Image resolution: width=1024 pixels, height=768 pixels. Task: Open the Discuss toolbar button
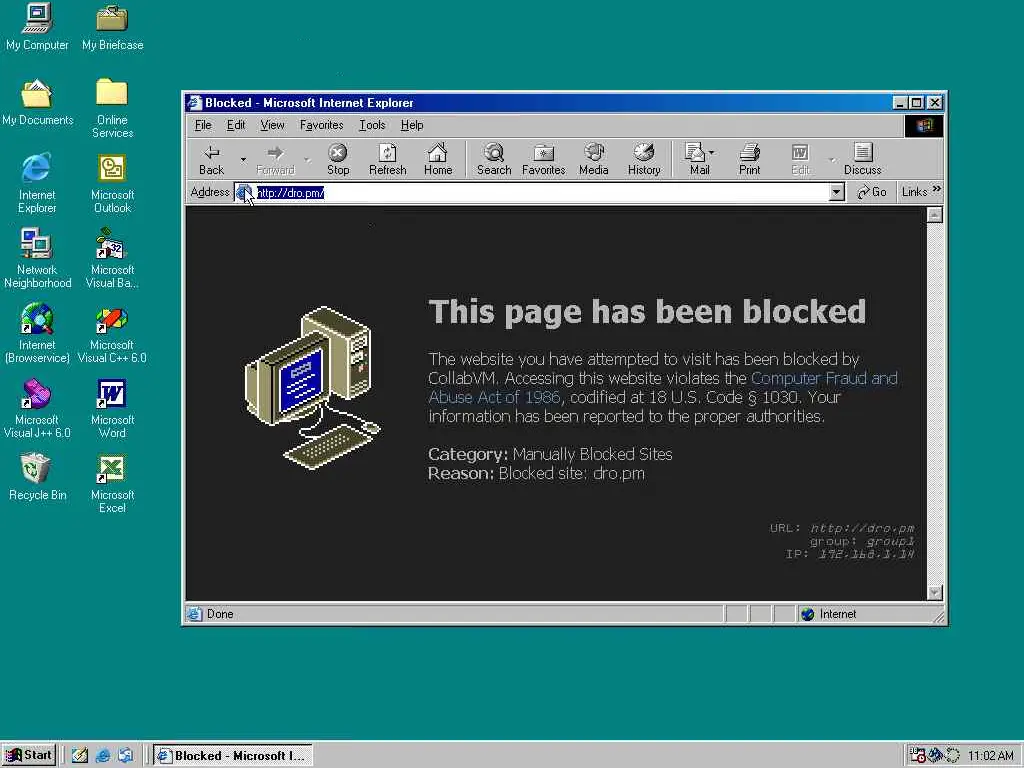point(862,160)
